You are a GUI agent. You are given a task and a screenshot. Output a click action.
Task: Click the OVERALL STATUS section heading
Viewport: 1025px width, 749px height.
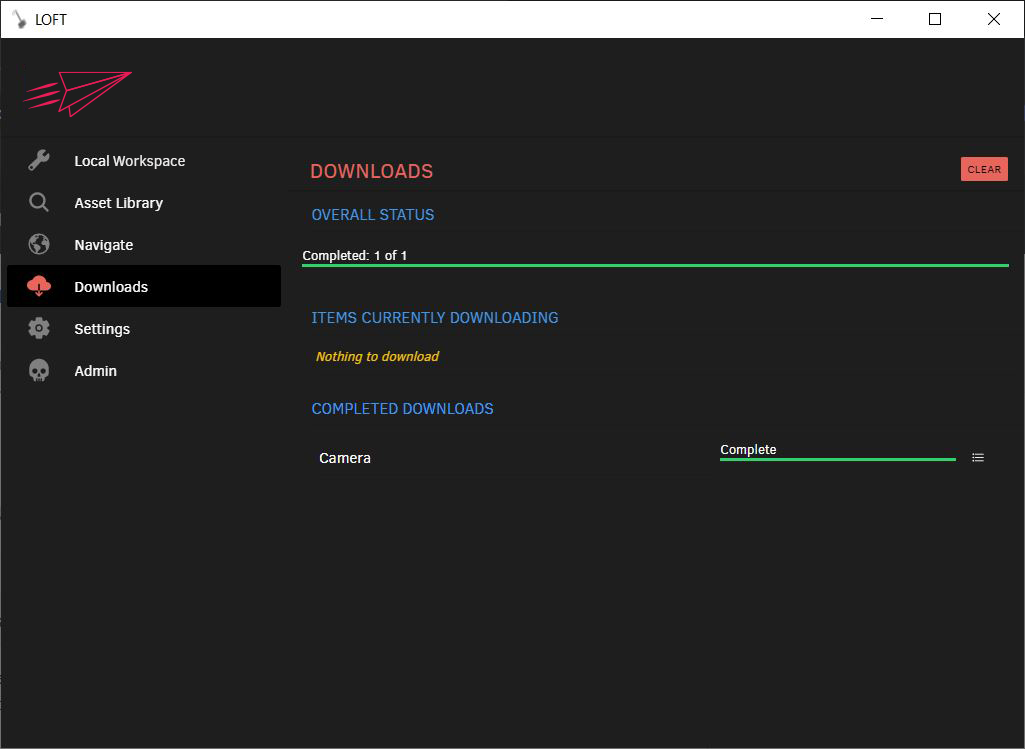click(x=372, y=214)
